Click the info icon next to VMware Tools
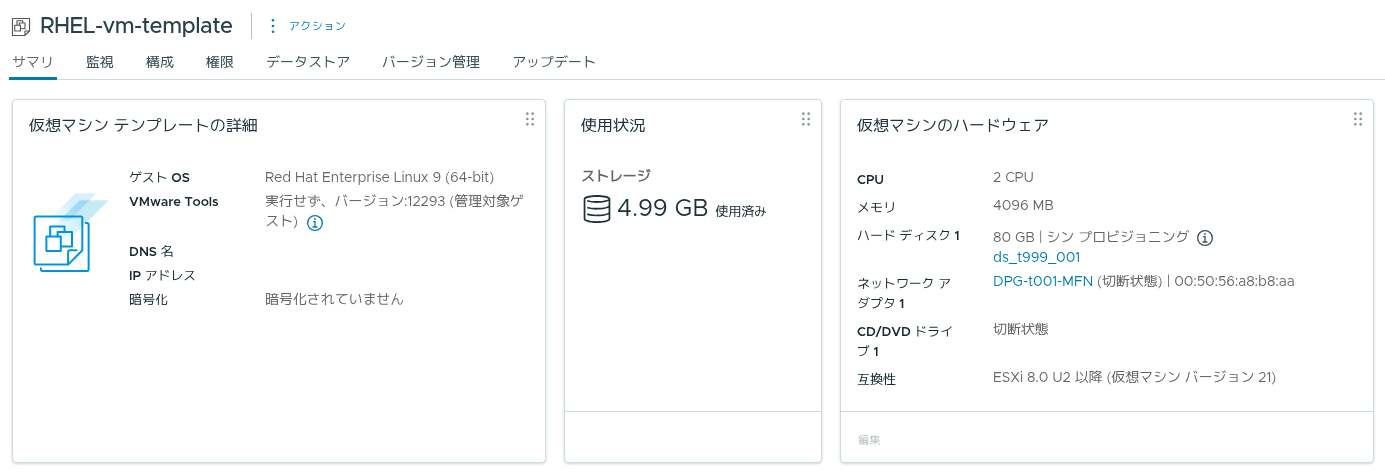 [x=315, y=222]
